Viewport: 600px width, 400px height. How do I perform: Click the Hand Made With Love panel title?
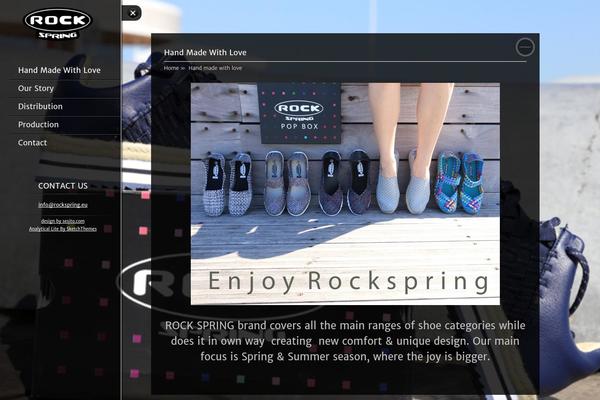tap(205, 52)
